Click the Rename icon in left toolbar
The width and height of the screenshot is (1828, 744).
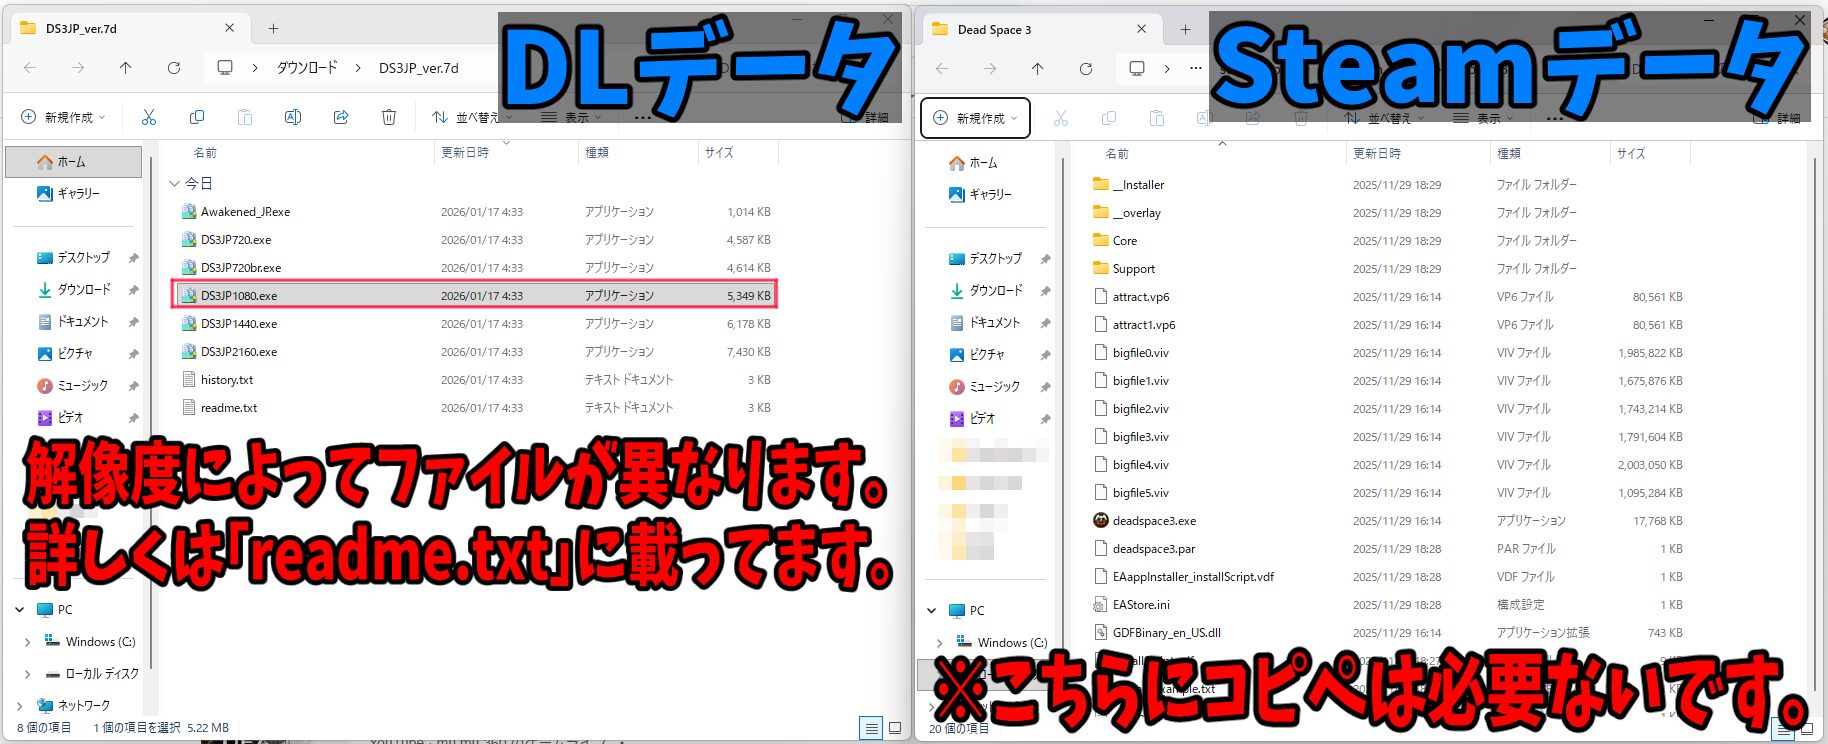click(x=293, y=118)
